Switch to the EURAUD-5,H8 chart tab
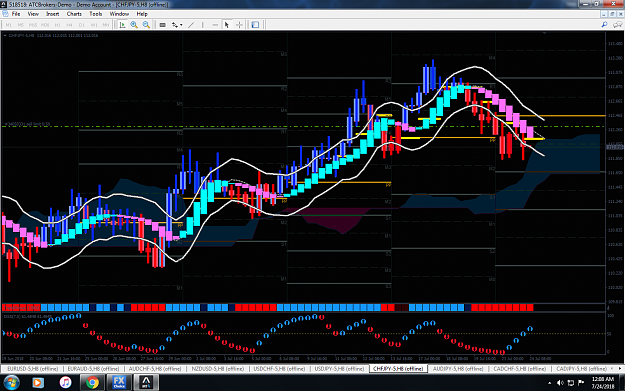The width and height of the screenshot is (625, 391). pyautogui.click(x=93, y=369)
